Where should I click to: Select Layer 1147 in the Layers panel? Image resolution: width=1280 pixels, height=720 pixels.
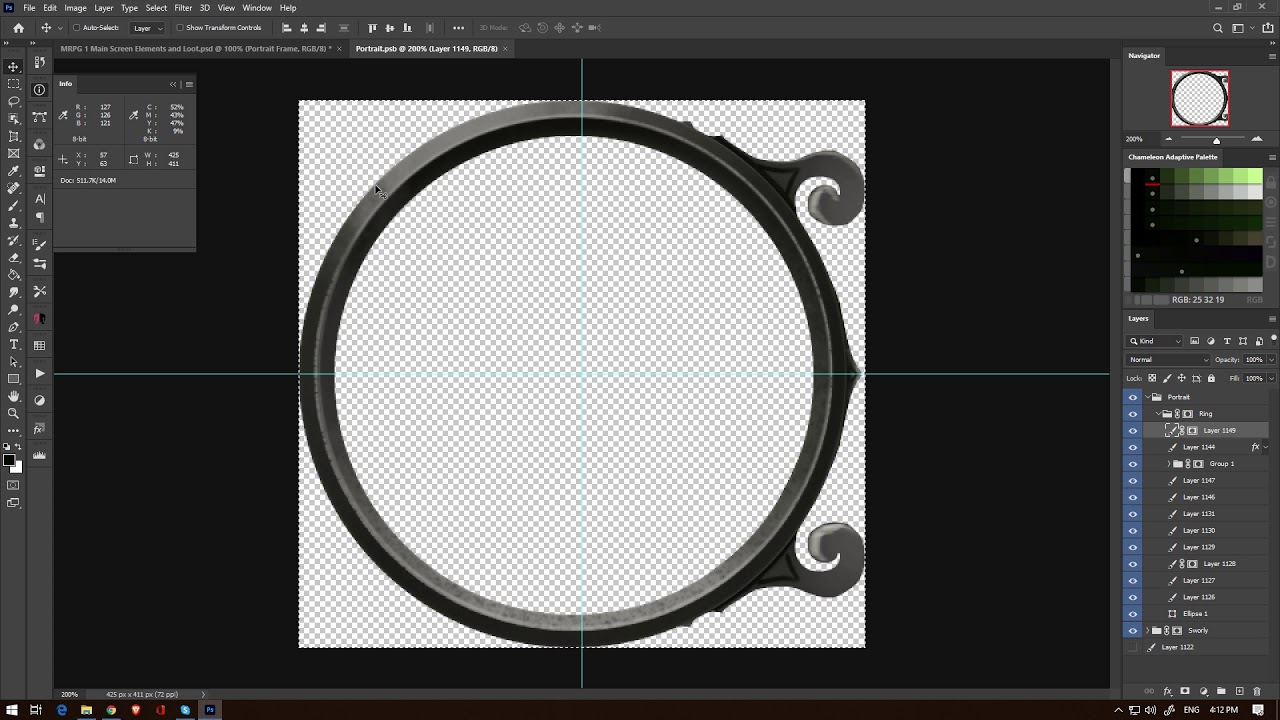(1199, 480)
